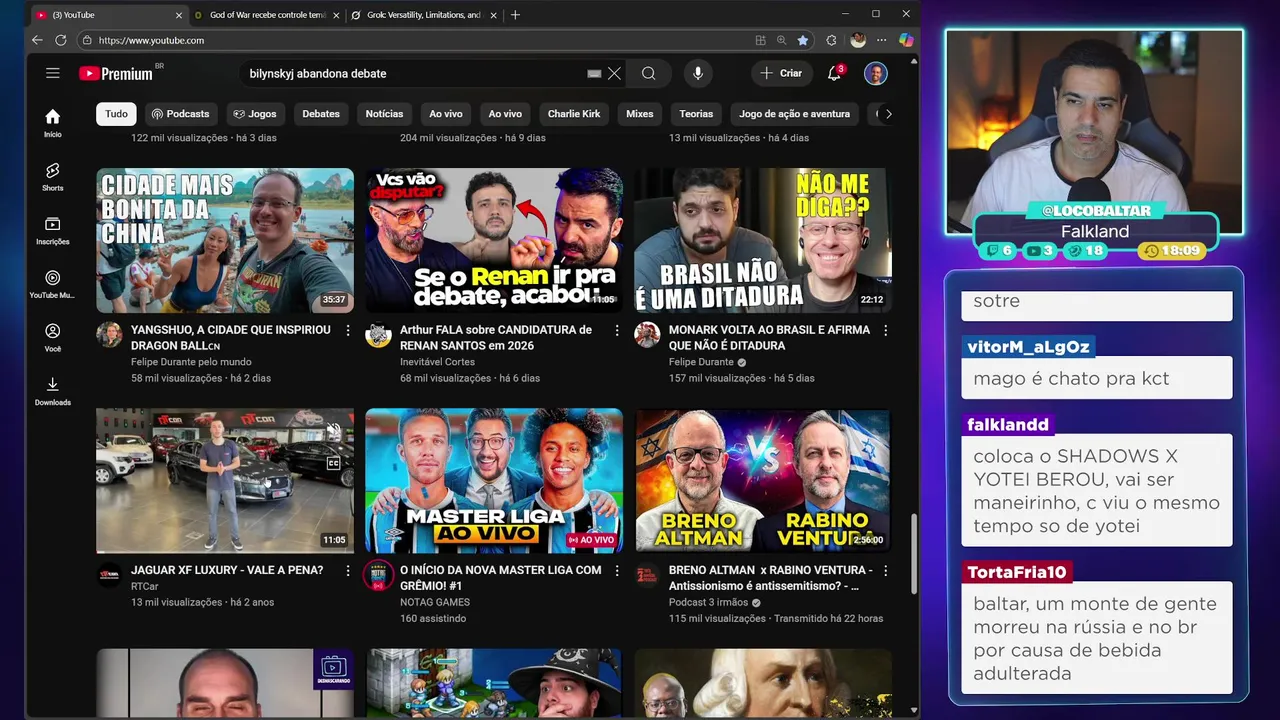Open title JAGUAR XF LUXURY - VALE A PENA?

click(227, 570)
